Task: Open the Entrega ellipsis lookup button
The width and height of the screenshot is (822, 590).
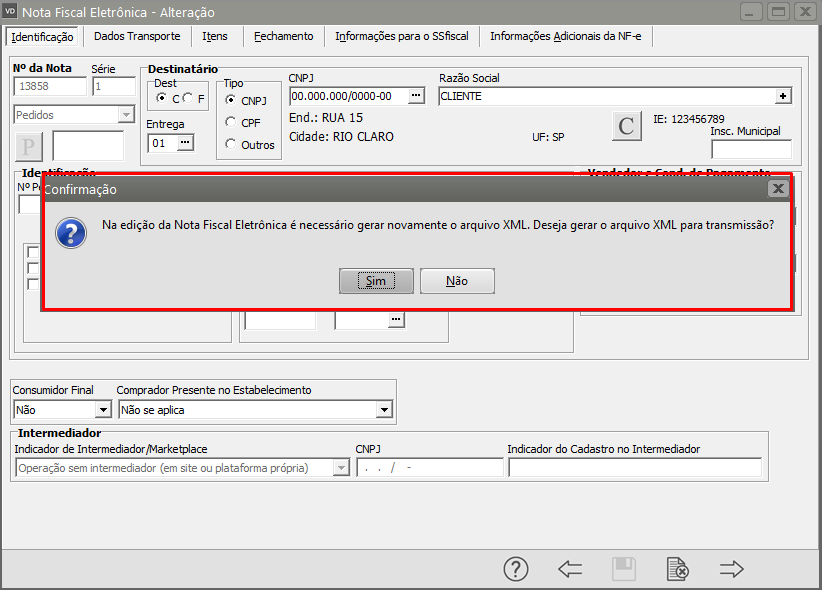Action: [x=184, y=143]
